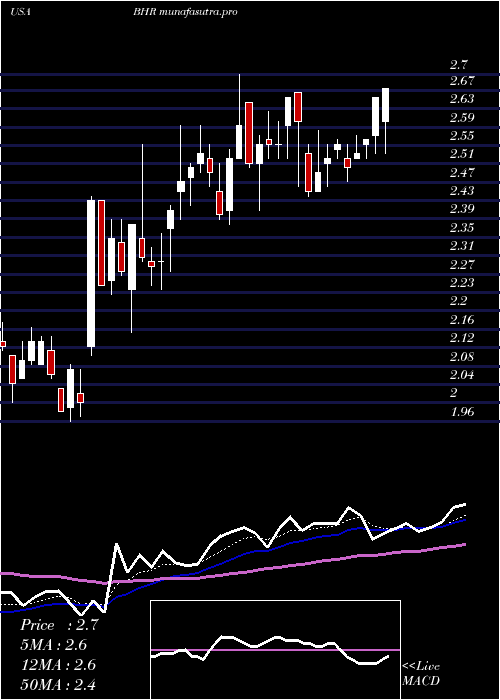This screenshot has width=500, height=700.
Task: Select the 2.39 price axis label
Action: click(462, 209)
